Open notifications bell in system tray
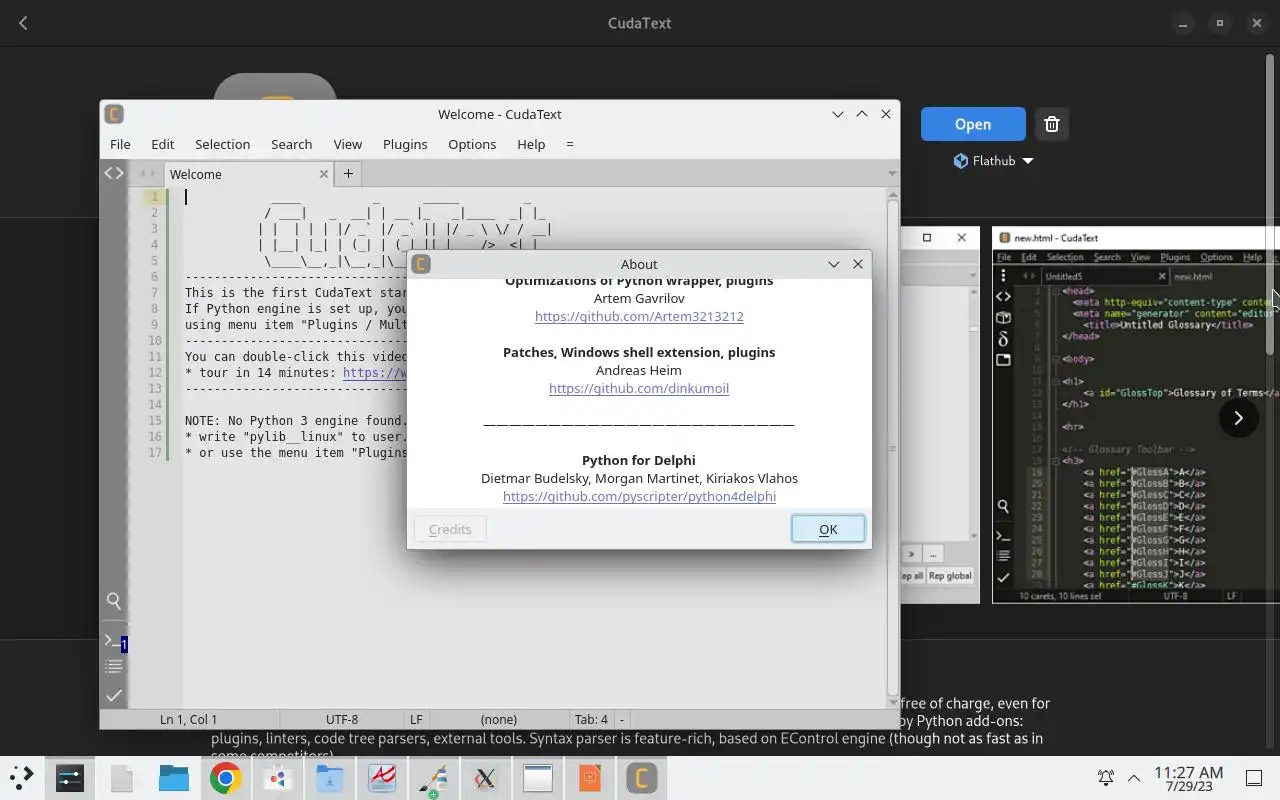The width and height of the screenshot is (1280, 800). point(1106,777)
